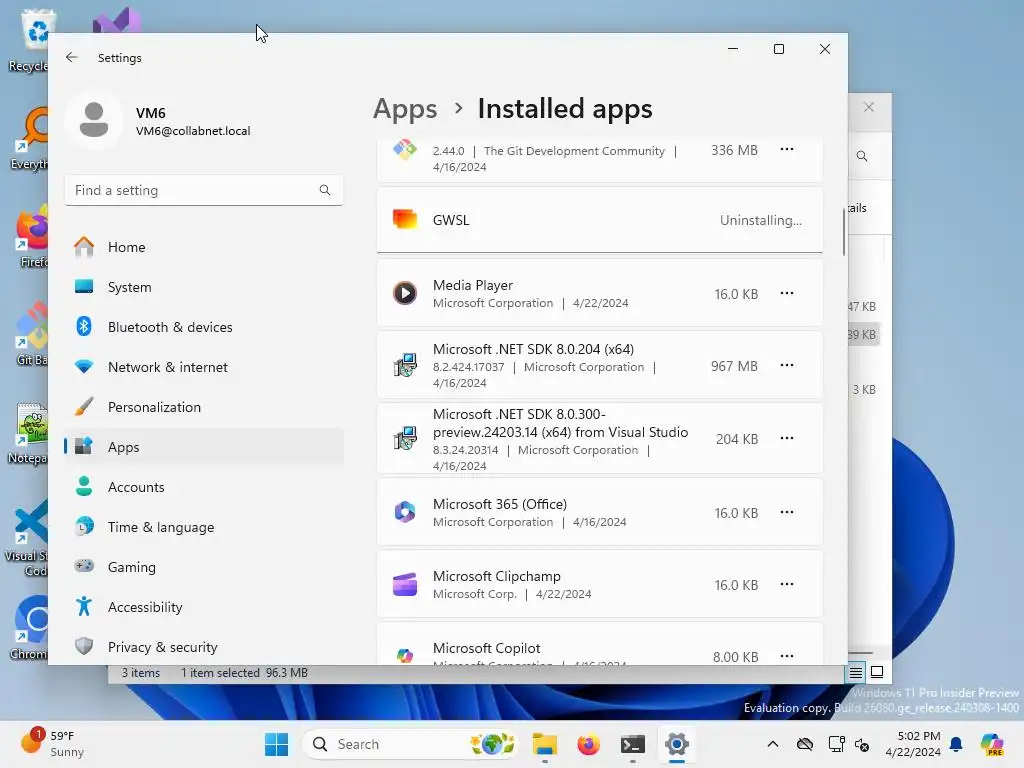1024x768 pixels.
Task: Open the Git Bash desktop shortcut
Action: 31,334
